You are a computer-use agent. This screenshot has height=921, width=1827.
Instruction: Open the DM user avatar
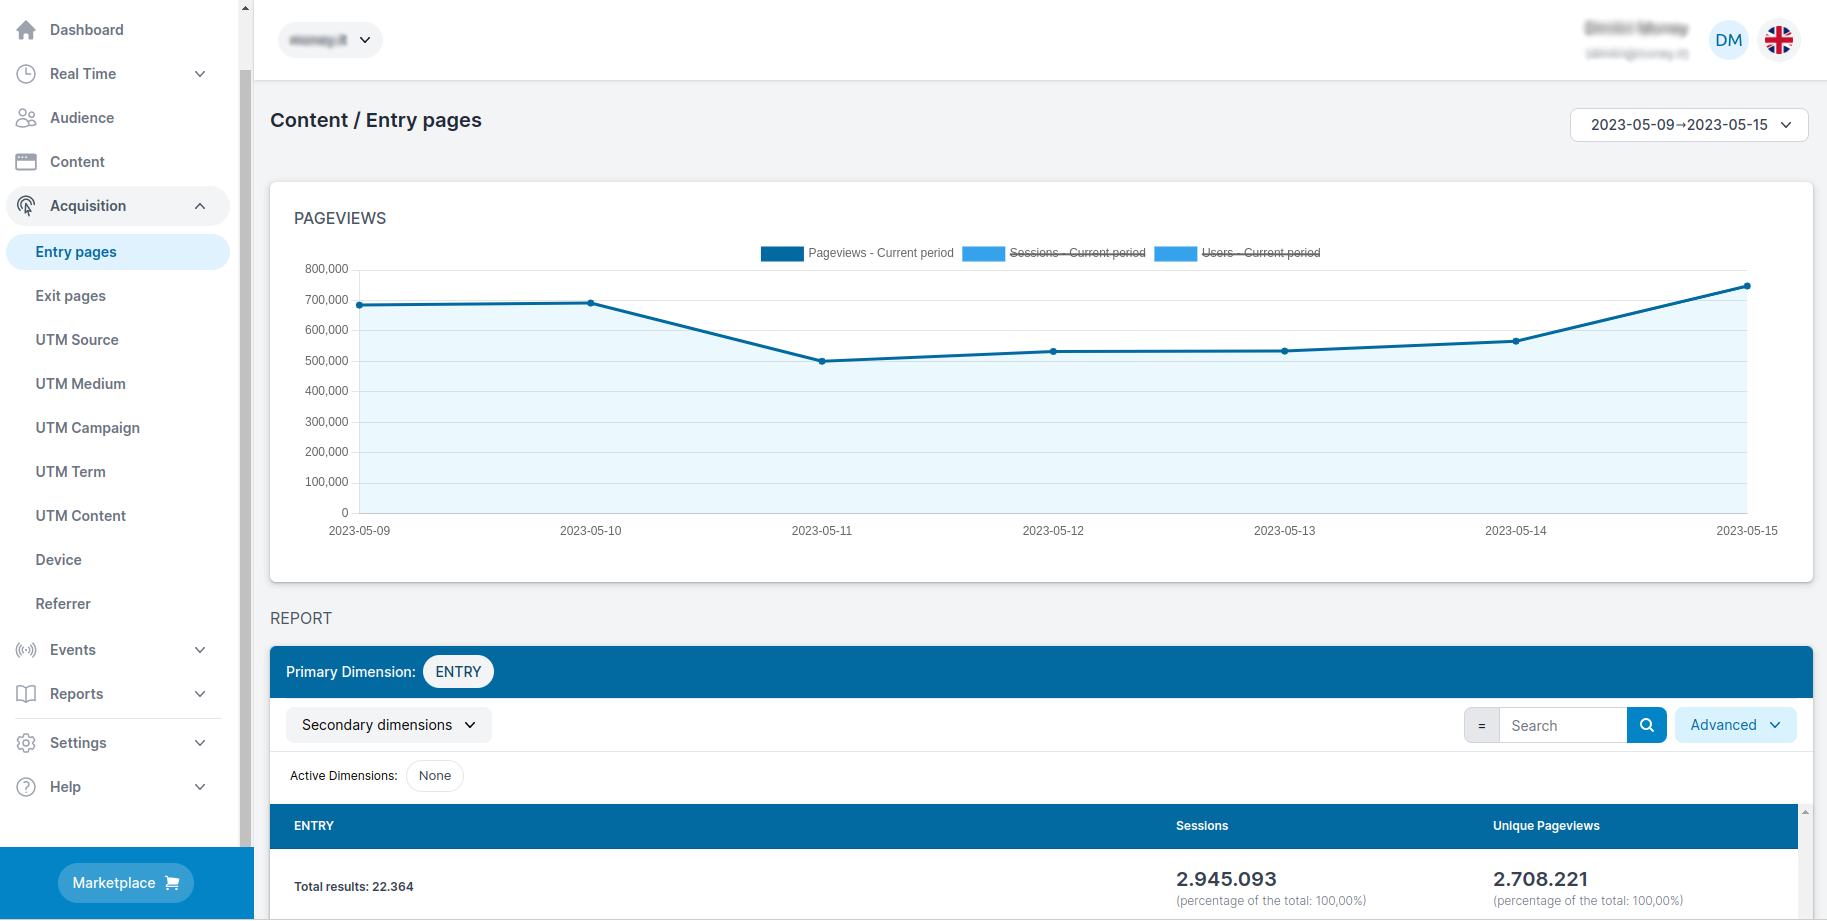point(1728,40)
